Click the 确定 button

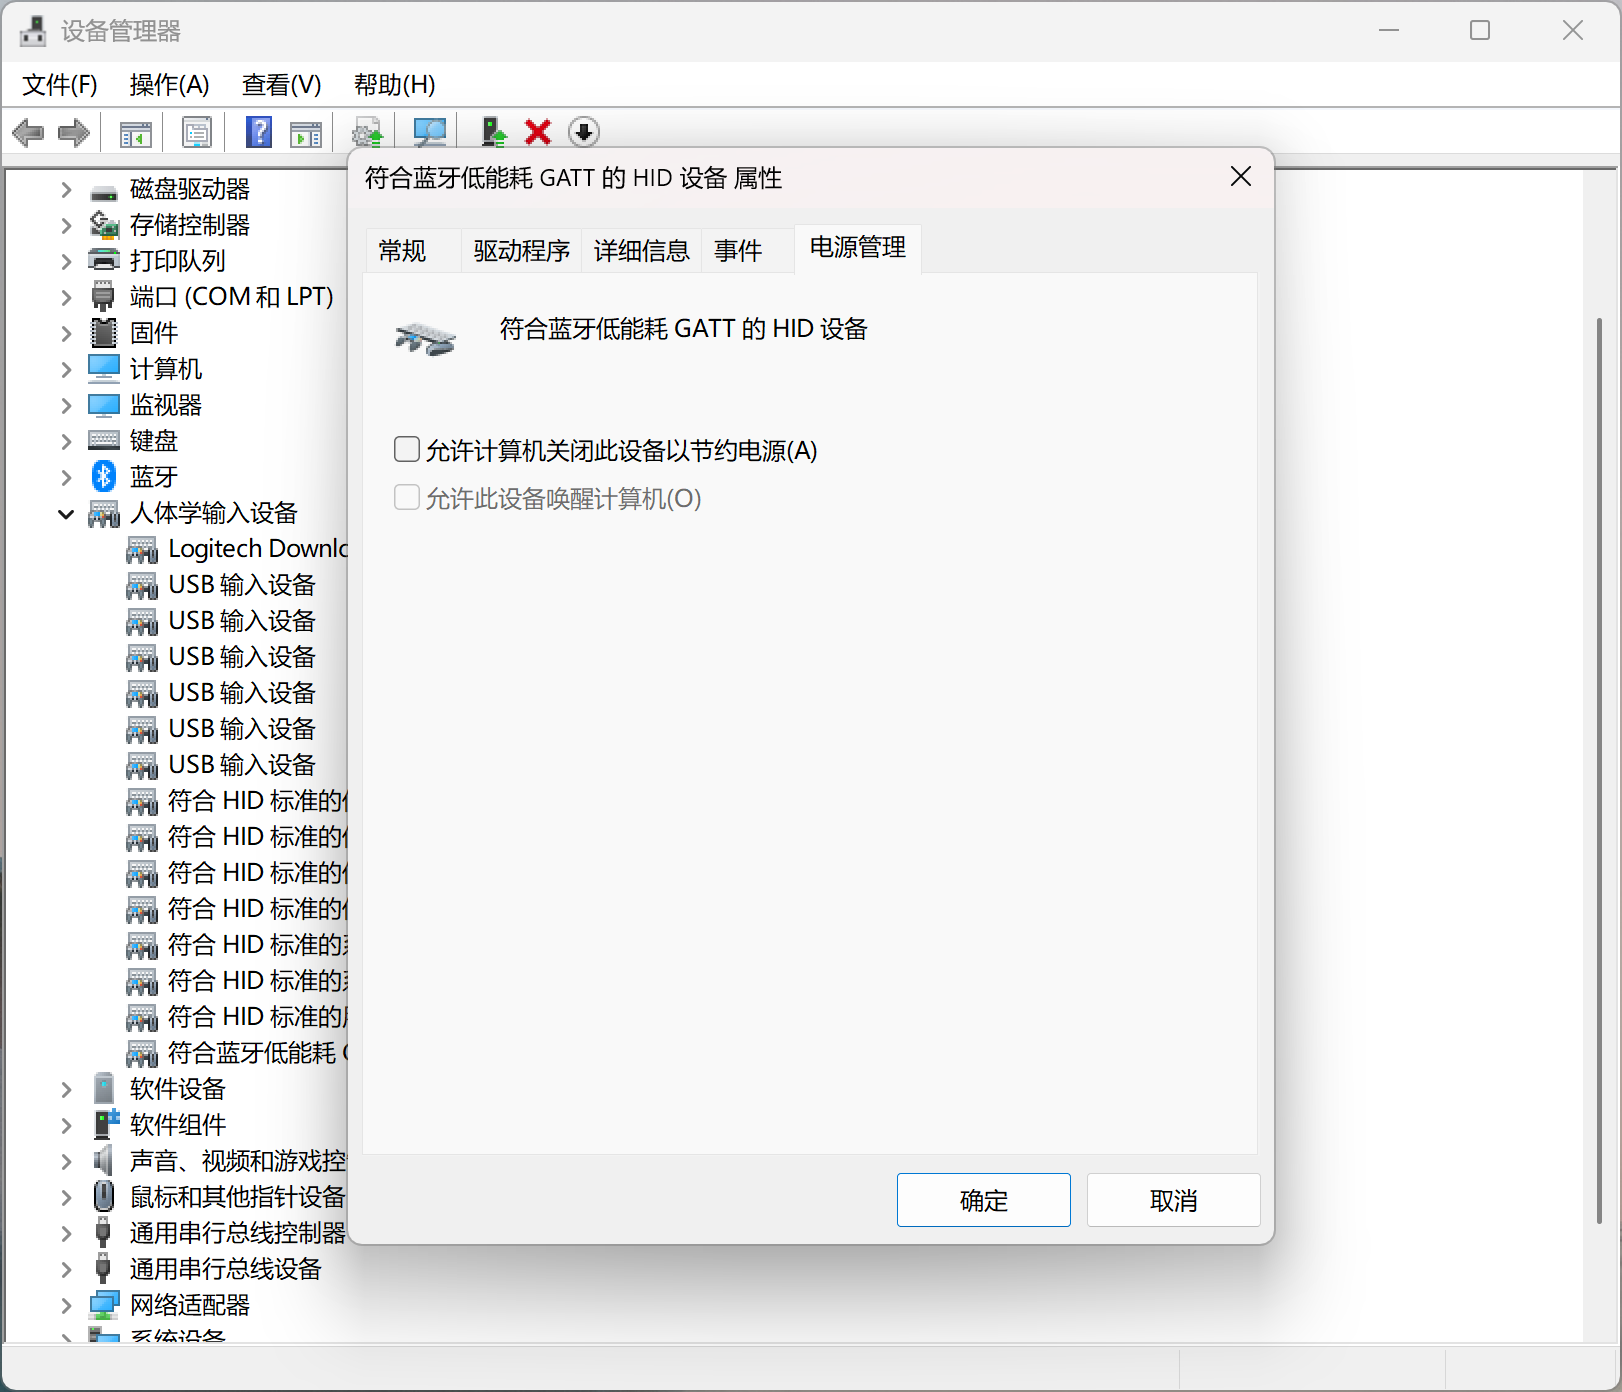point(983,1200)
